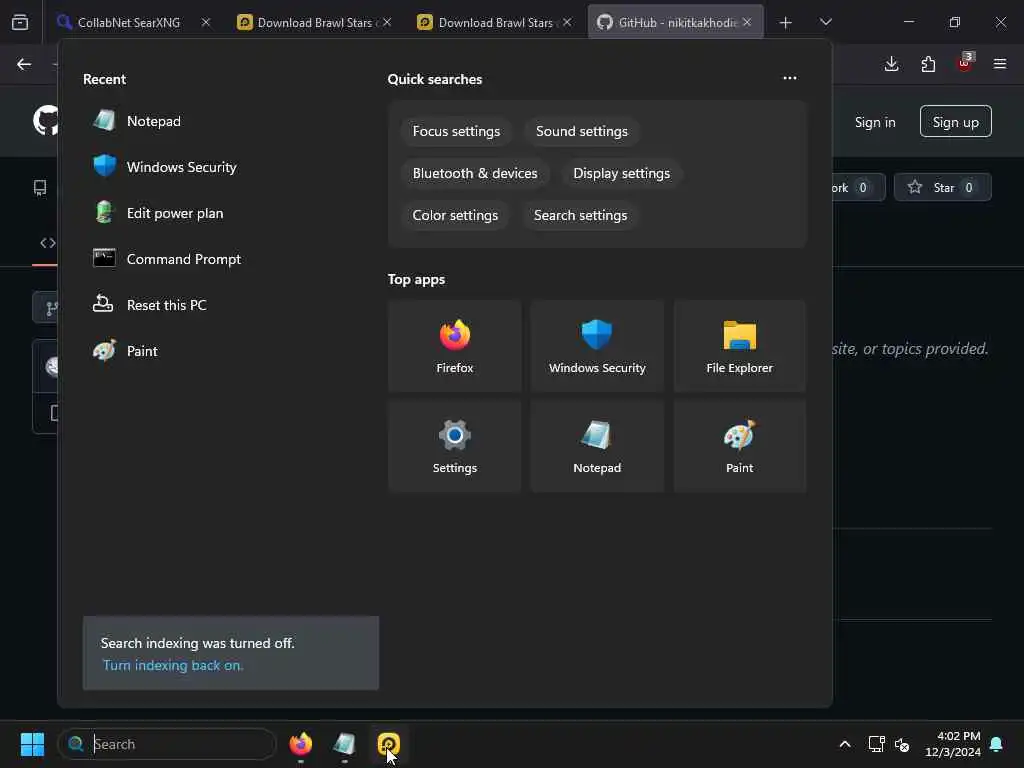
Task: Star the GitHub repository
Action: (x=942, y=187)
